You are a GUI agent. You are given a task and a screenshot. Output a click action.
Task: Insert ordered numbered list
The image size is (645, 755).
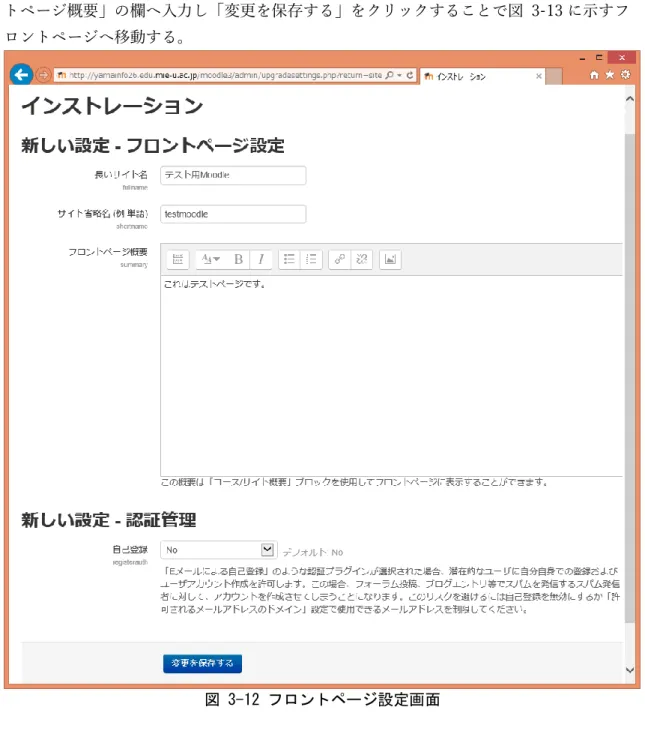point(311,259)
